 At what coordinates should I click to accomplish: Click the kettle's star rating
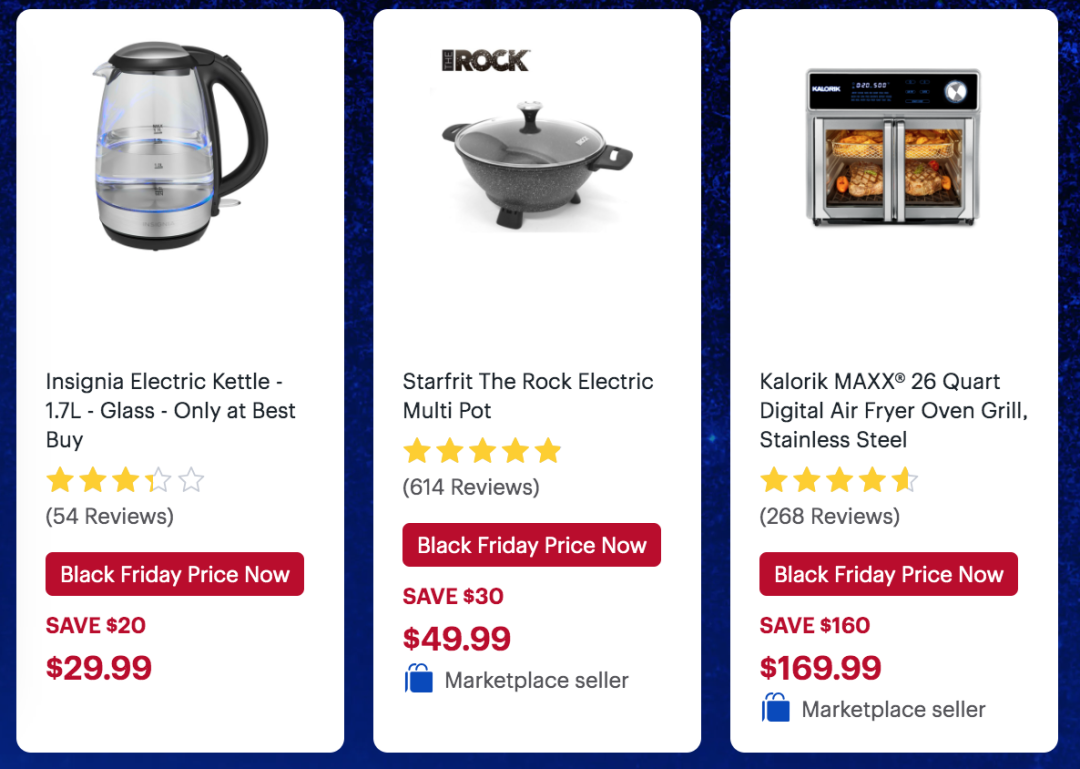[x=125, y=481]
